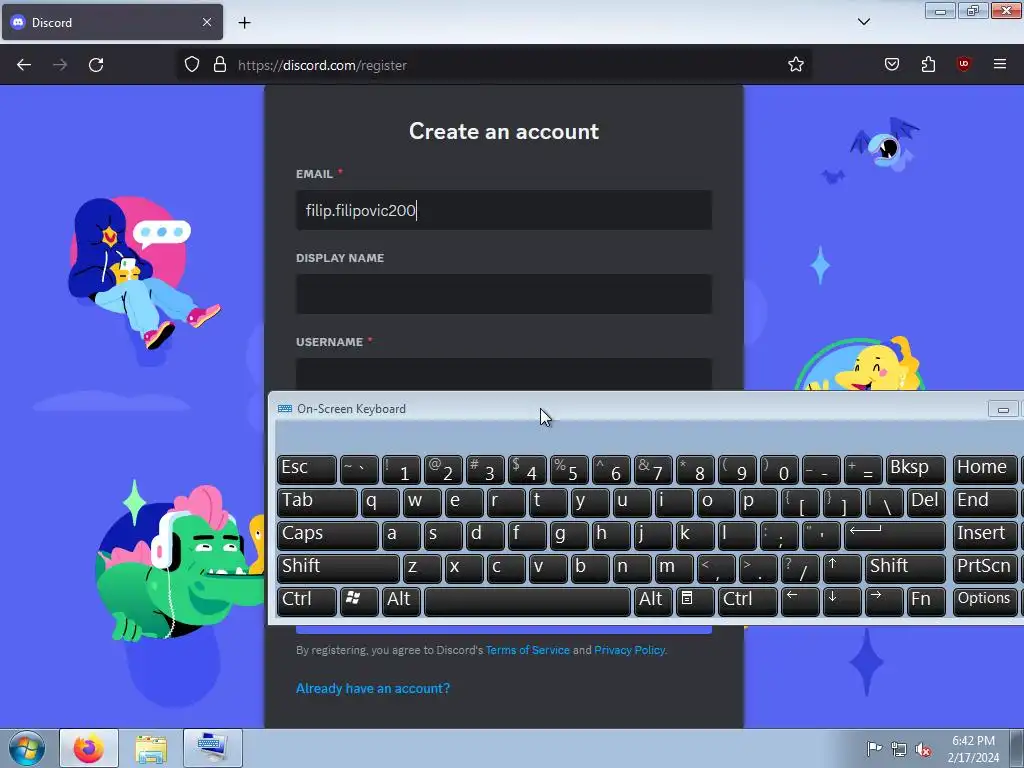This screenshot has height=768, width=1024.
Task: Click the taskbar clock 6:42 PM
Action: coord(973,741)
